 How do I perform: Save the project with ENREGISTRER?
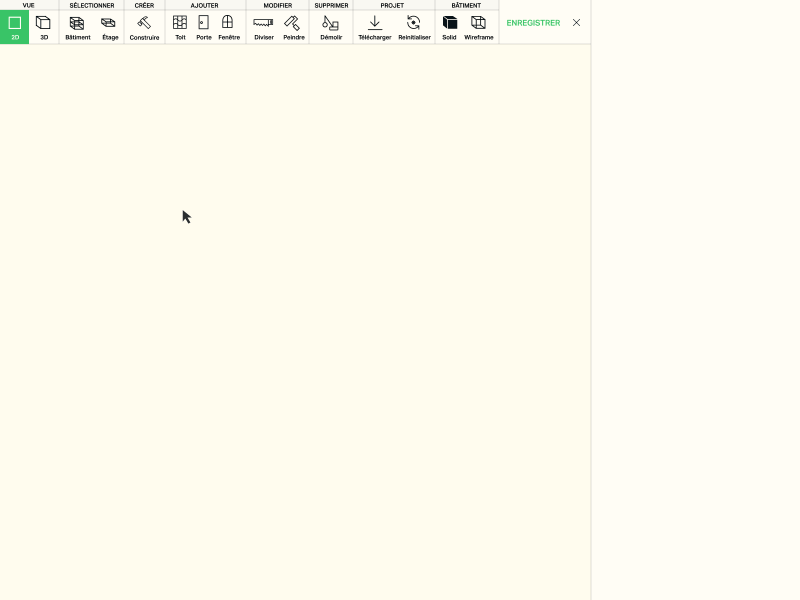point(533,22)
